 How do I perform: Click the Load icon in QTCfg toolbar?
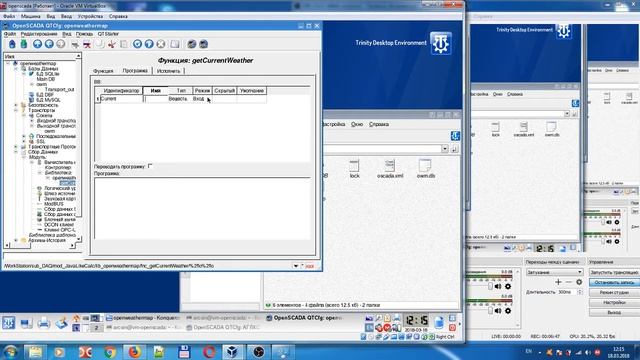(x=12, y=44)
